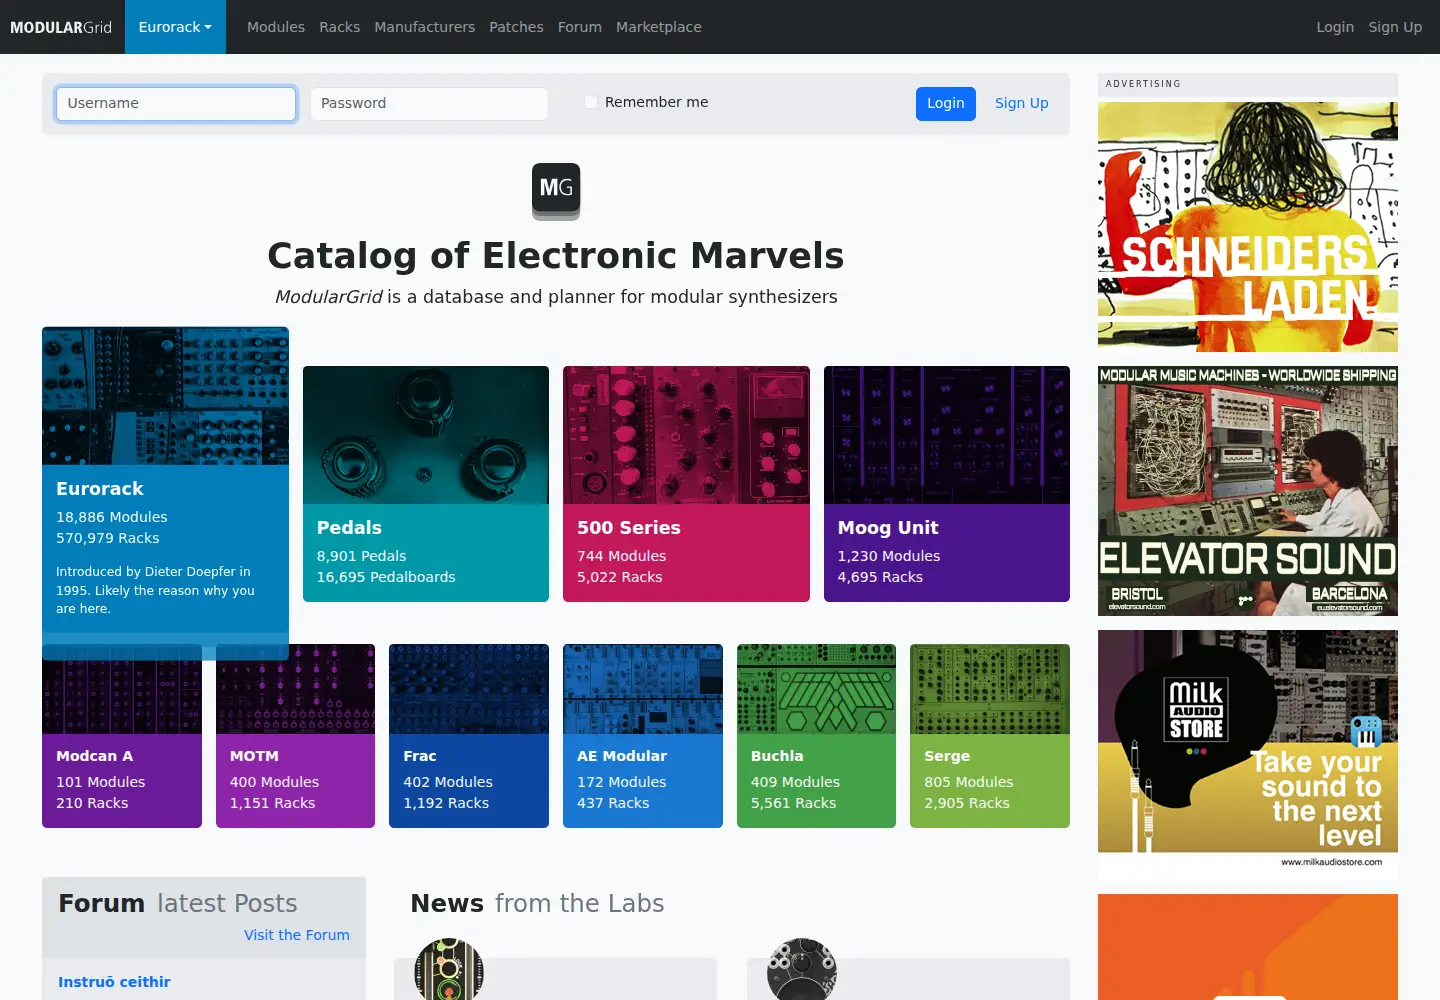Focus the Username input field
The height and width of the screenshot is (1000, 1440).
click(176, 104)
